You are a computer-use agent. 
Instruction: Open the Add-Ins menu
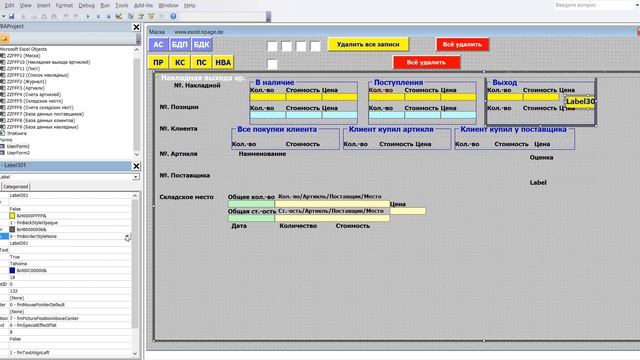tap(143, 5)
